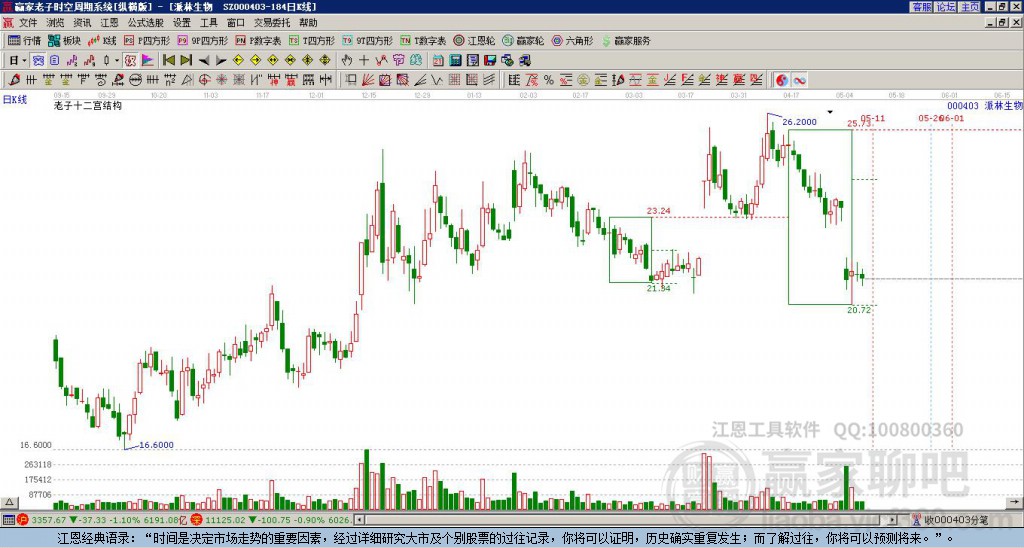Open the 浏览 menu
The width and height of the screenshot is (1024, 548).
pos(56,23)
